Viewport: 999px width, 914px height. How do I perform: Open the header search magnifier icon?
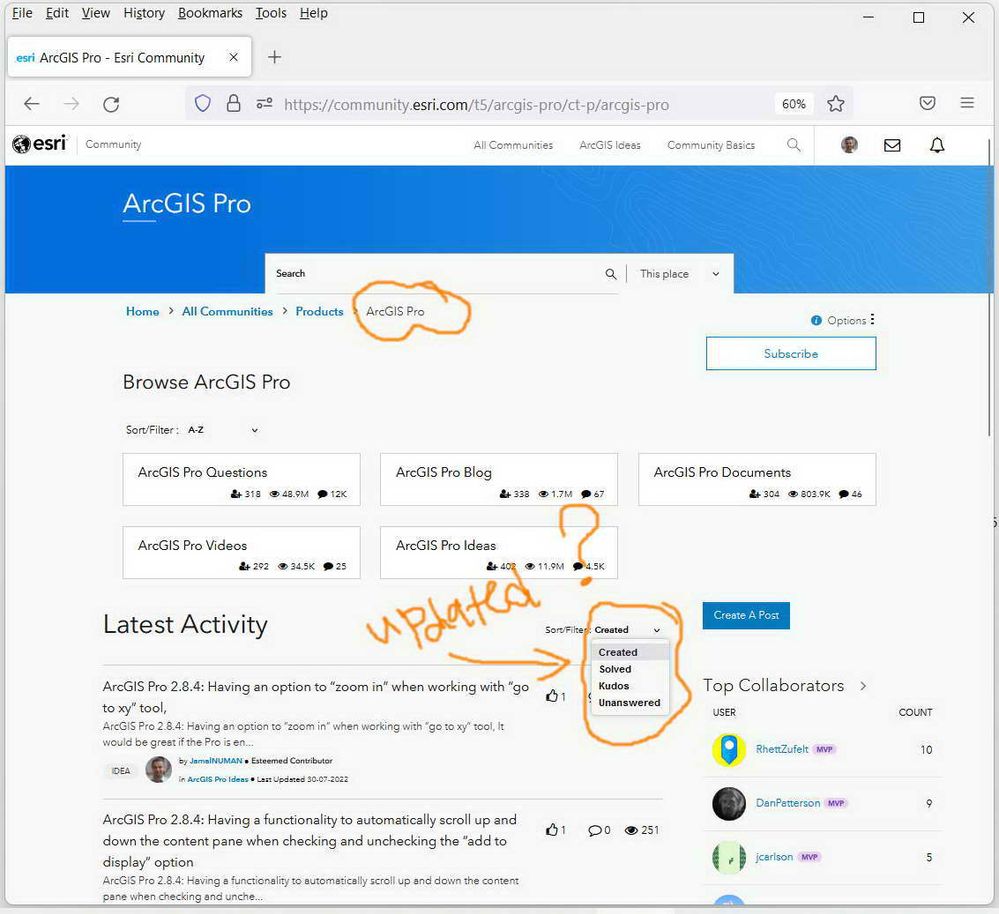pyautogui.click(x=794, y=145)
